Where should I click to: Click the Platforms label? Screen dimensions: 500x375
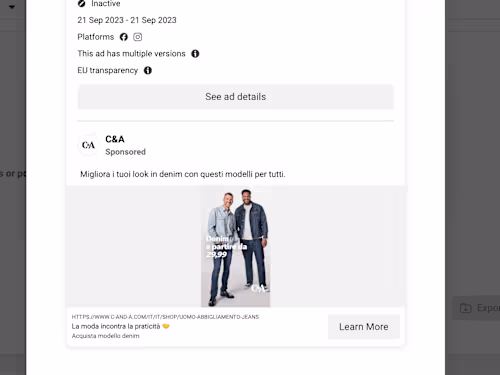click(96, 37)
